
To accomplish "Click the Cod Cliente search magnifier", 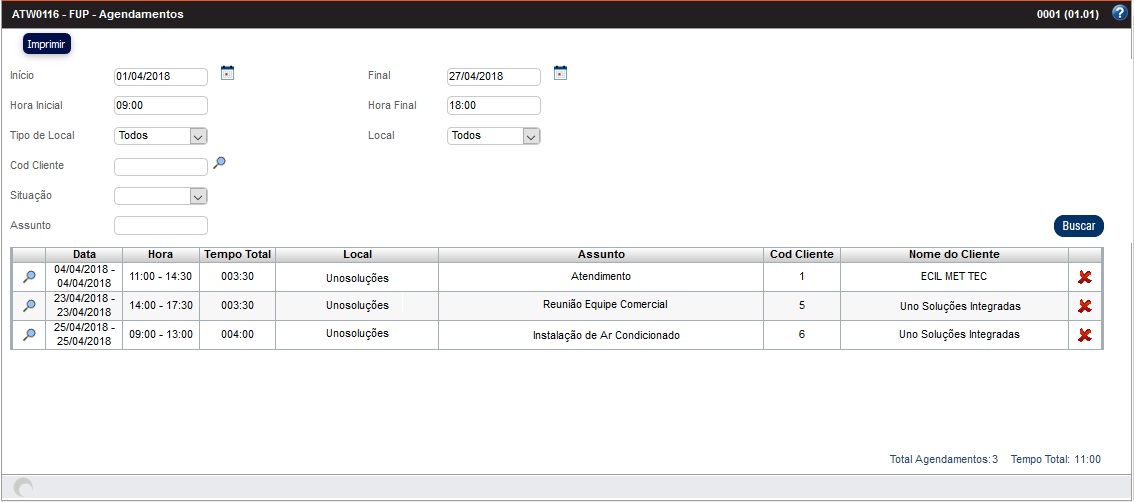I will coord(220,163).
